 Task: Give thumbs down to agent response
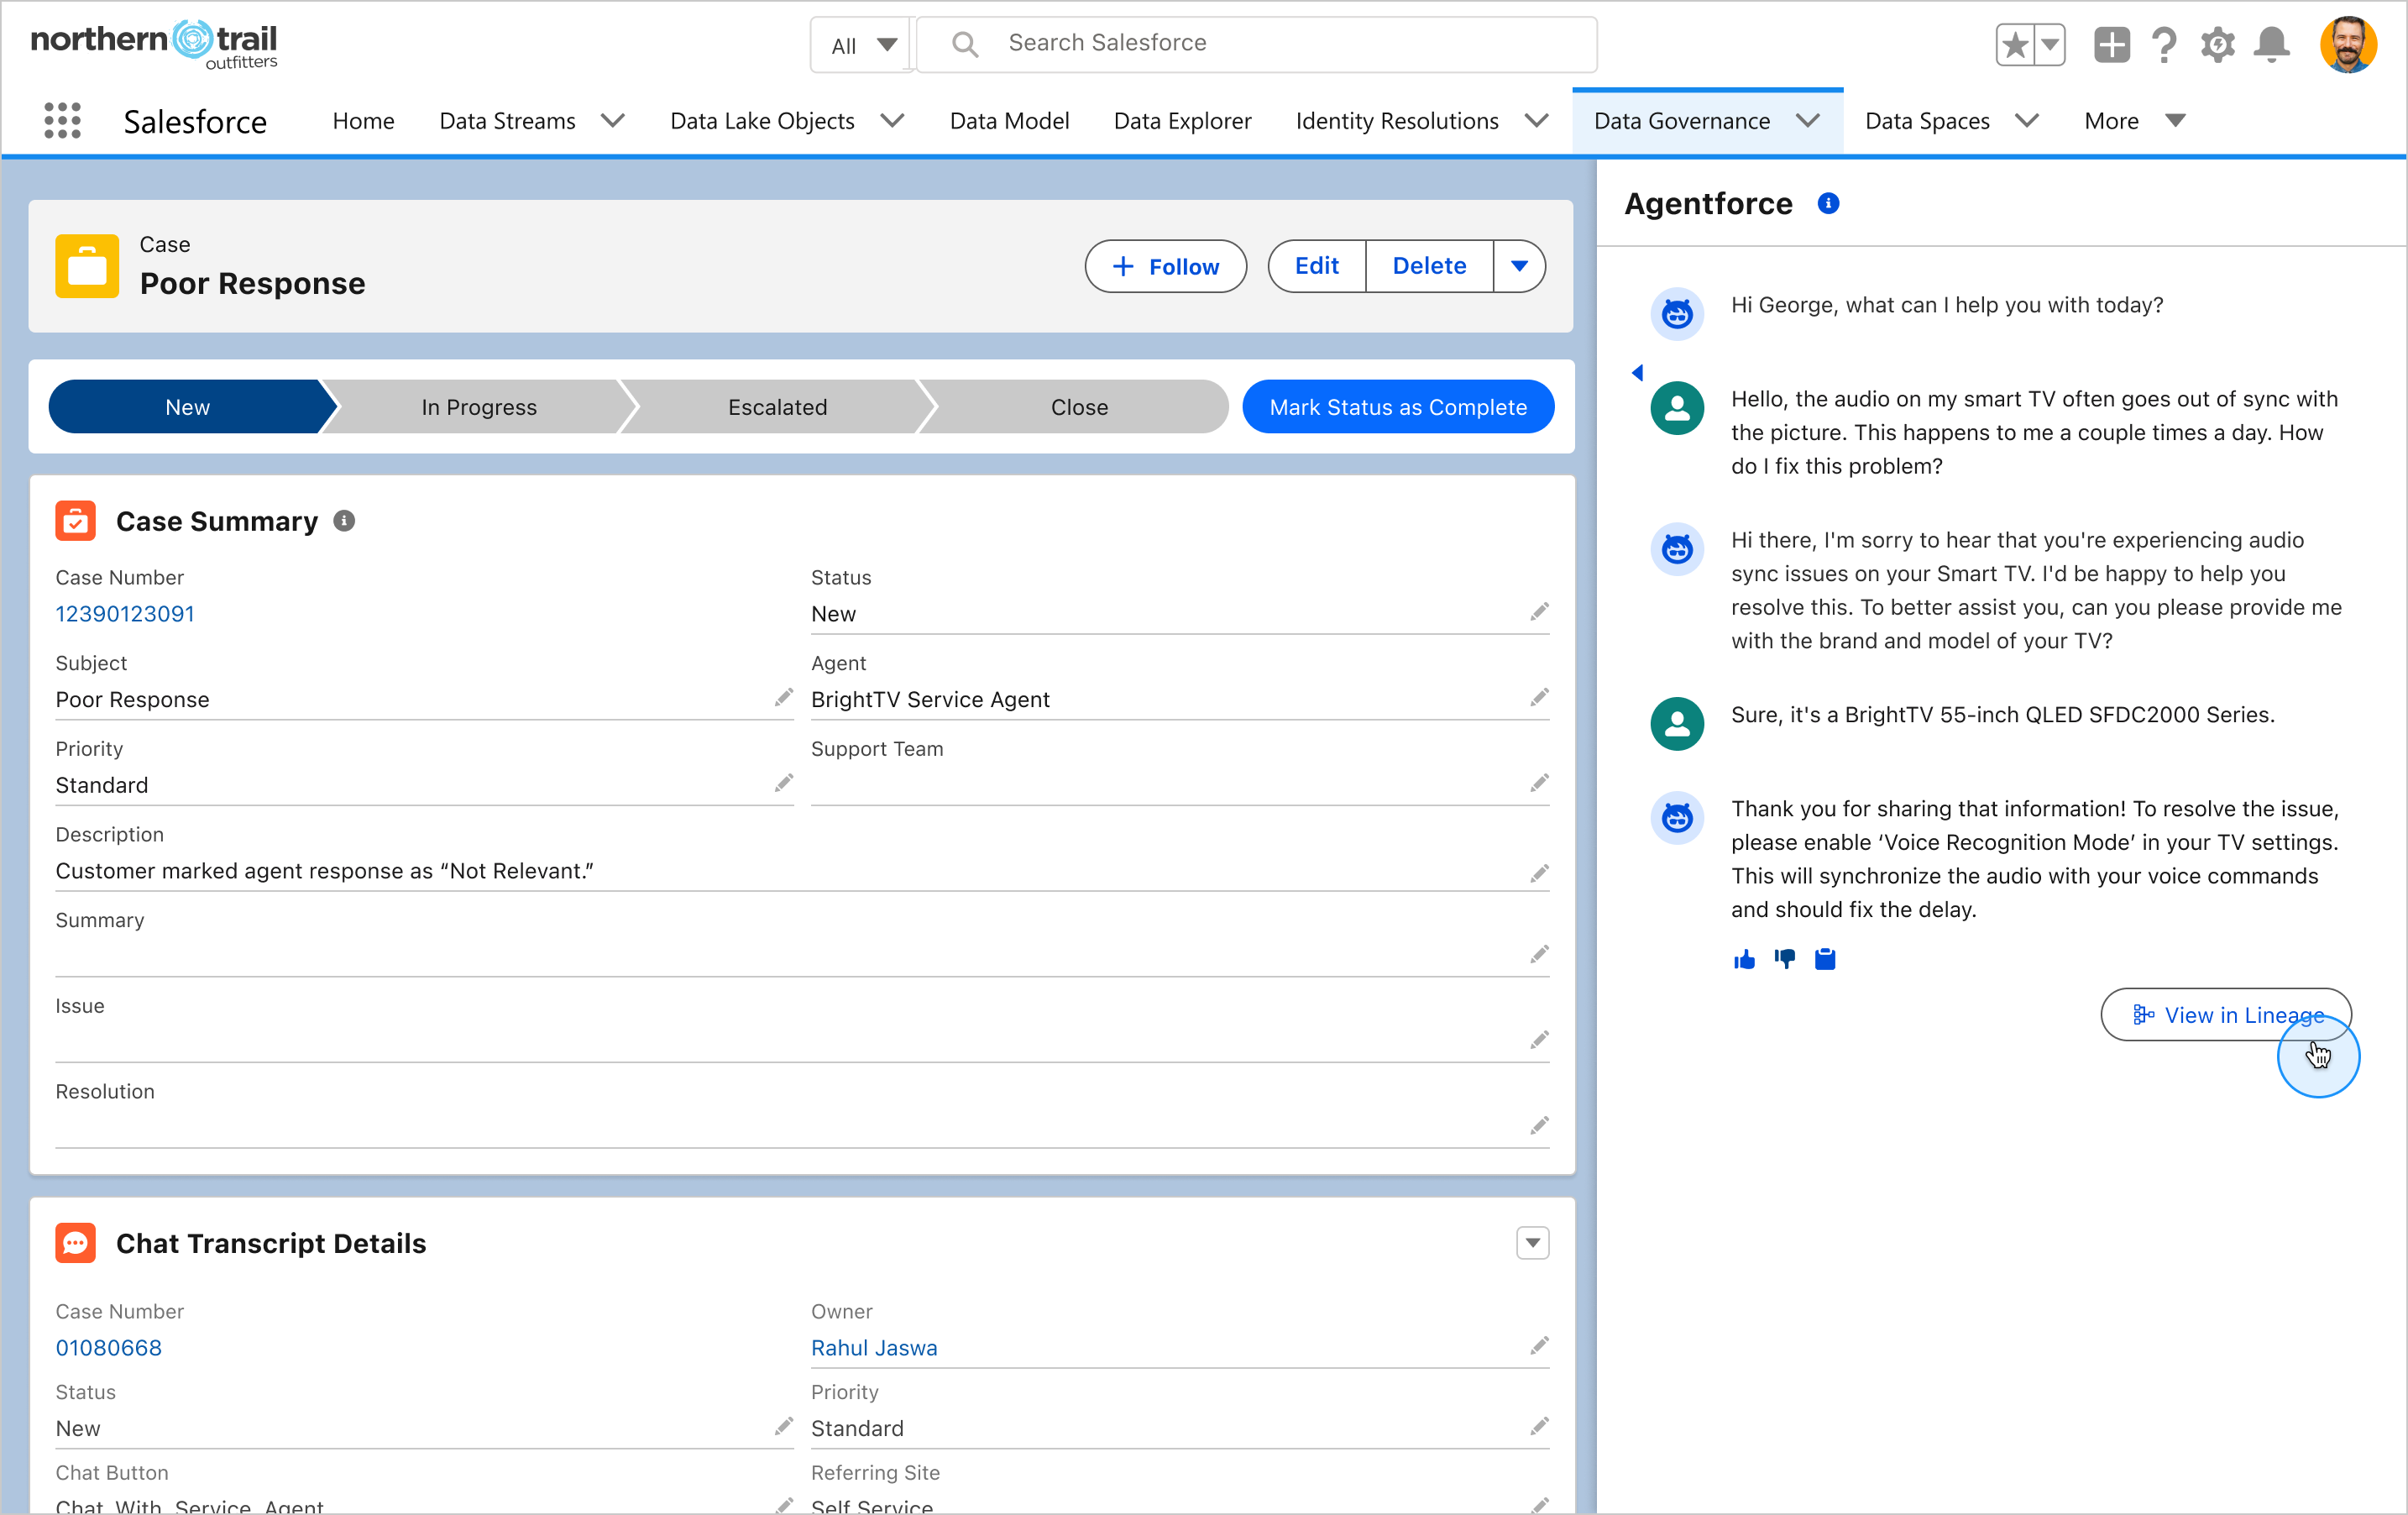pyautogui.click(x=1785, y=960)
